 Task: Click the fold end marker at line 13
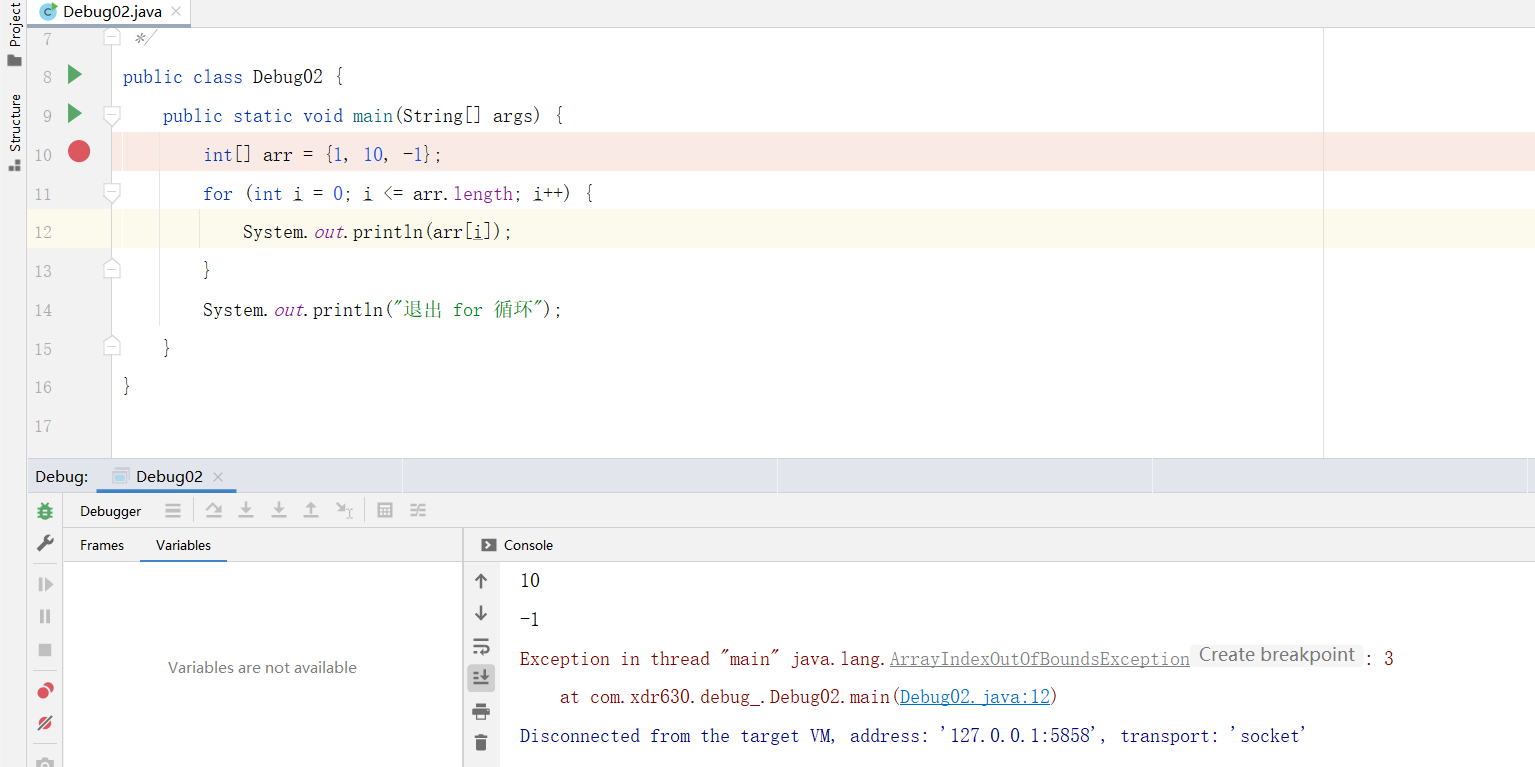coord(112,269)
